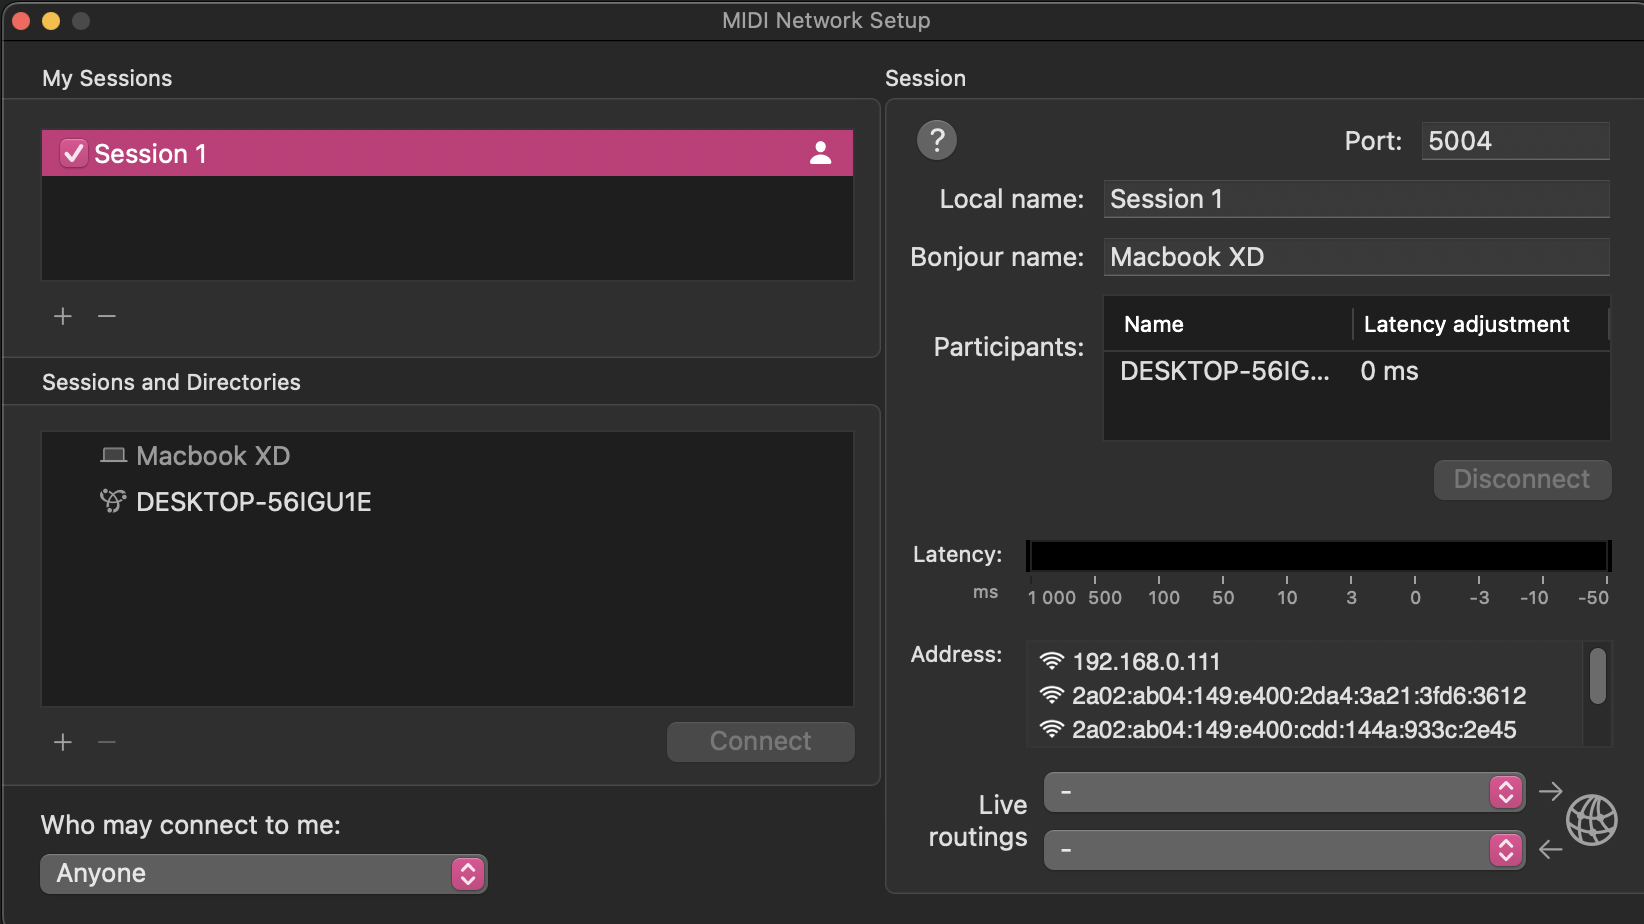Open the incoming Live routings dropdown
1644x924 pixels.
point(1284,850)
